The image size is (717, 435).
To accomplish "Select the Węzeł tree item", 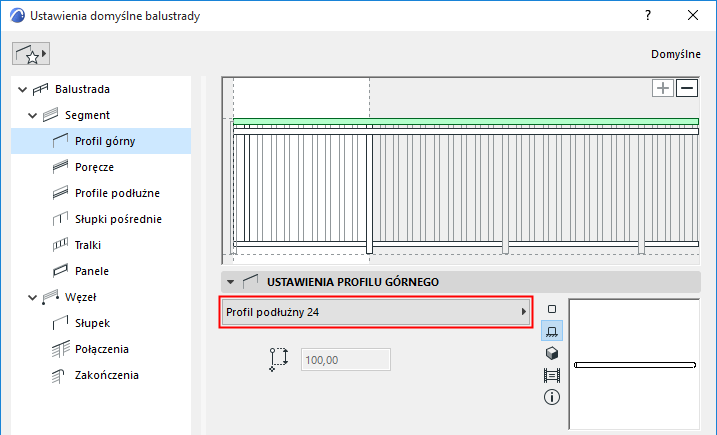I will click(80, 297).
